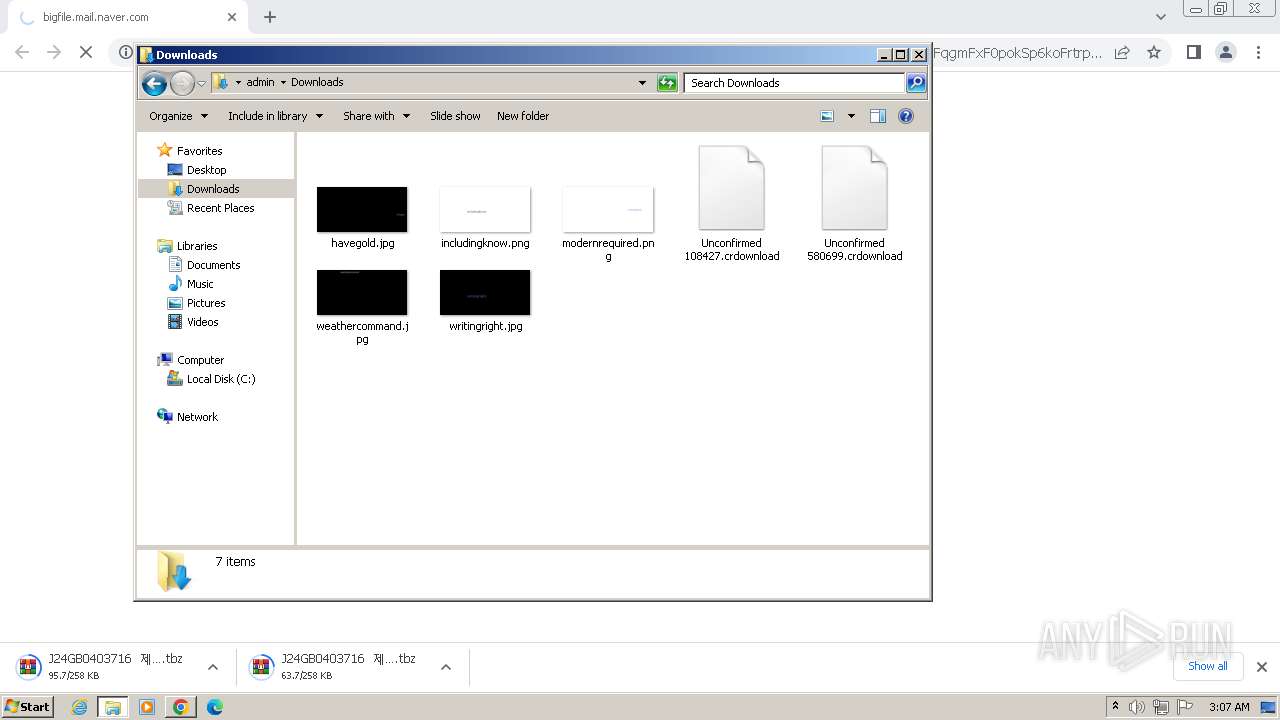Open the Share with menu
1280x720 pixels.
(x=376, y=116)
